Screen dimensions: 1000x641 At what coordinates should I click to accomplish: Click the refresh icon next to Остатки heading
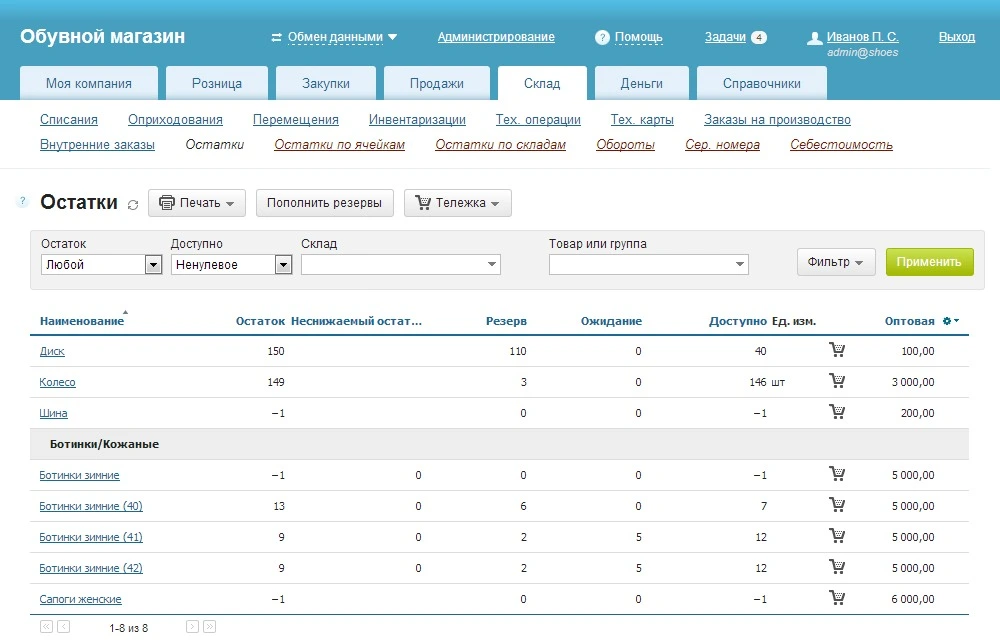click(x=133, y=204)
